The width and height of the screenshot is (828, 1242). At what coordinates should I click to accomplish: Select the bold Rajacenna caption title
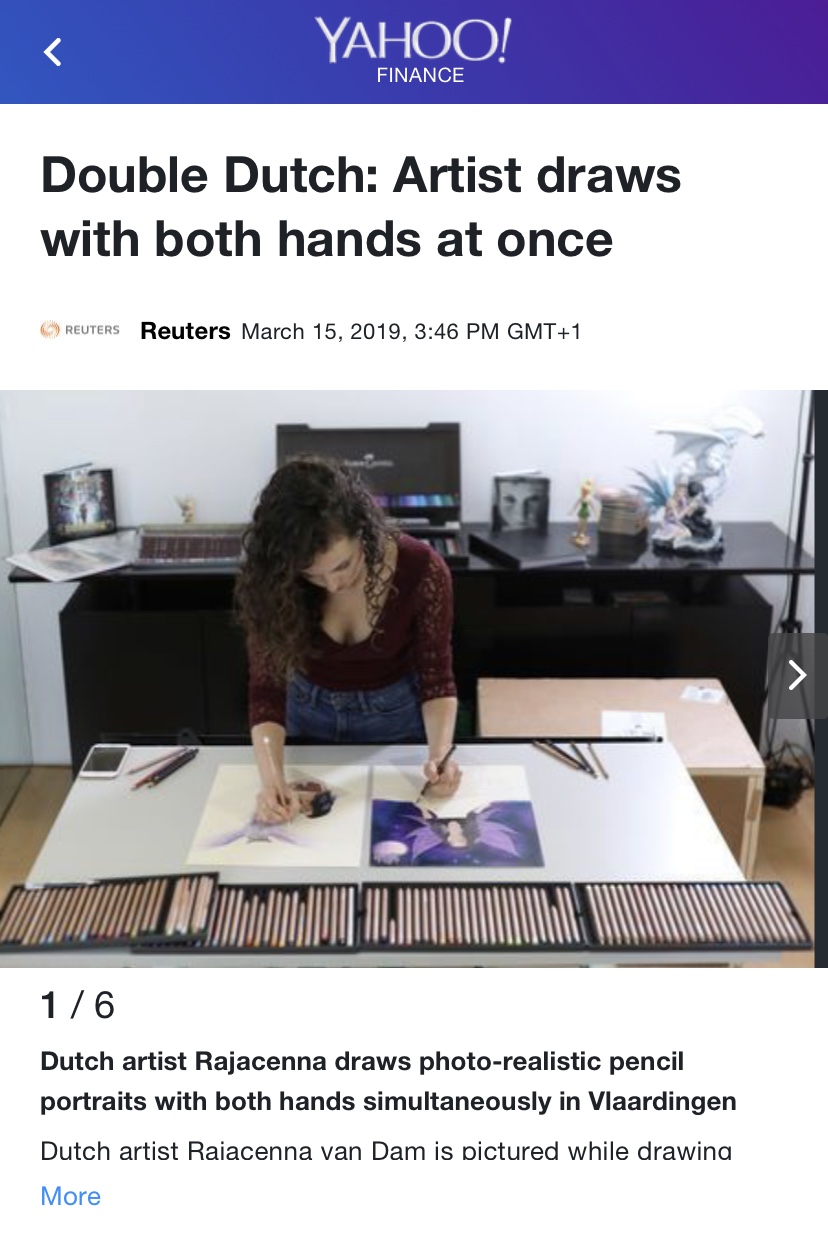388,1081
